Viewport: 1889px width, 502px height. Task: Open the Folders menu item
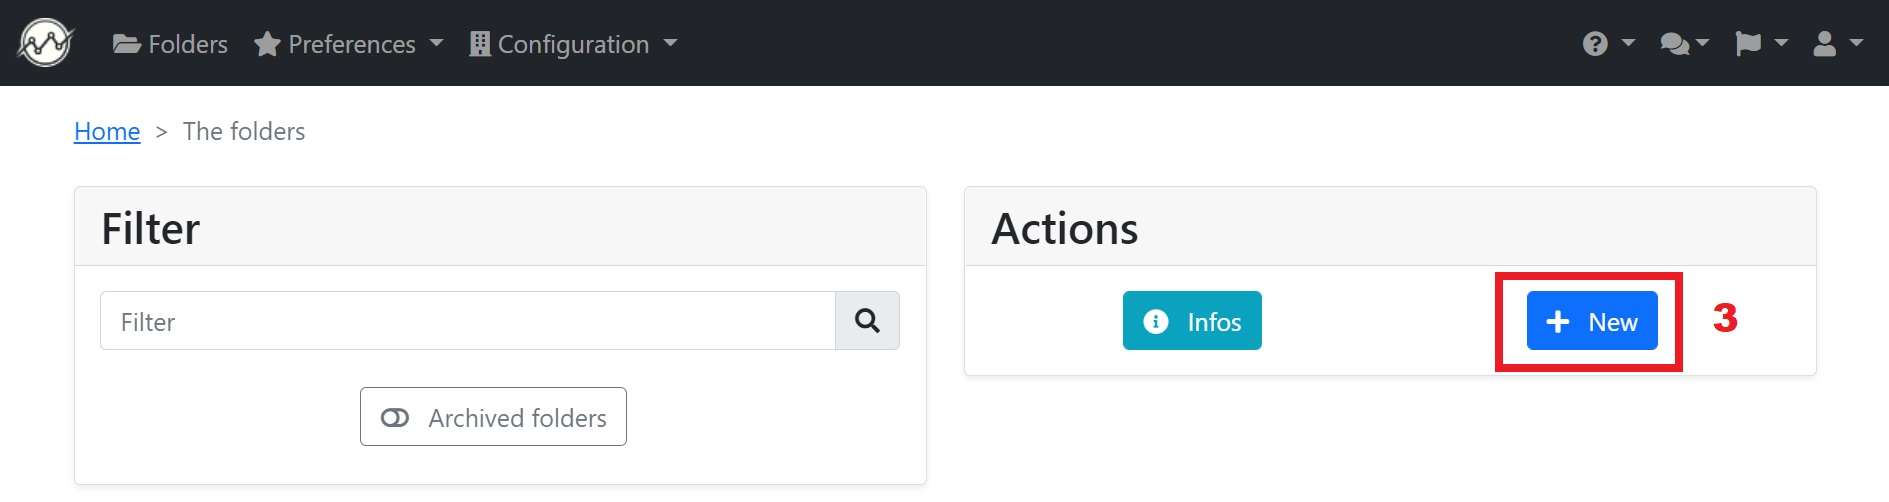click(x=170, y=44)
